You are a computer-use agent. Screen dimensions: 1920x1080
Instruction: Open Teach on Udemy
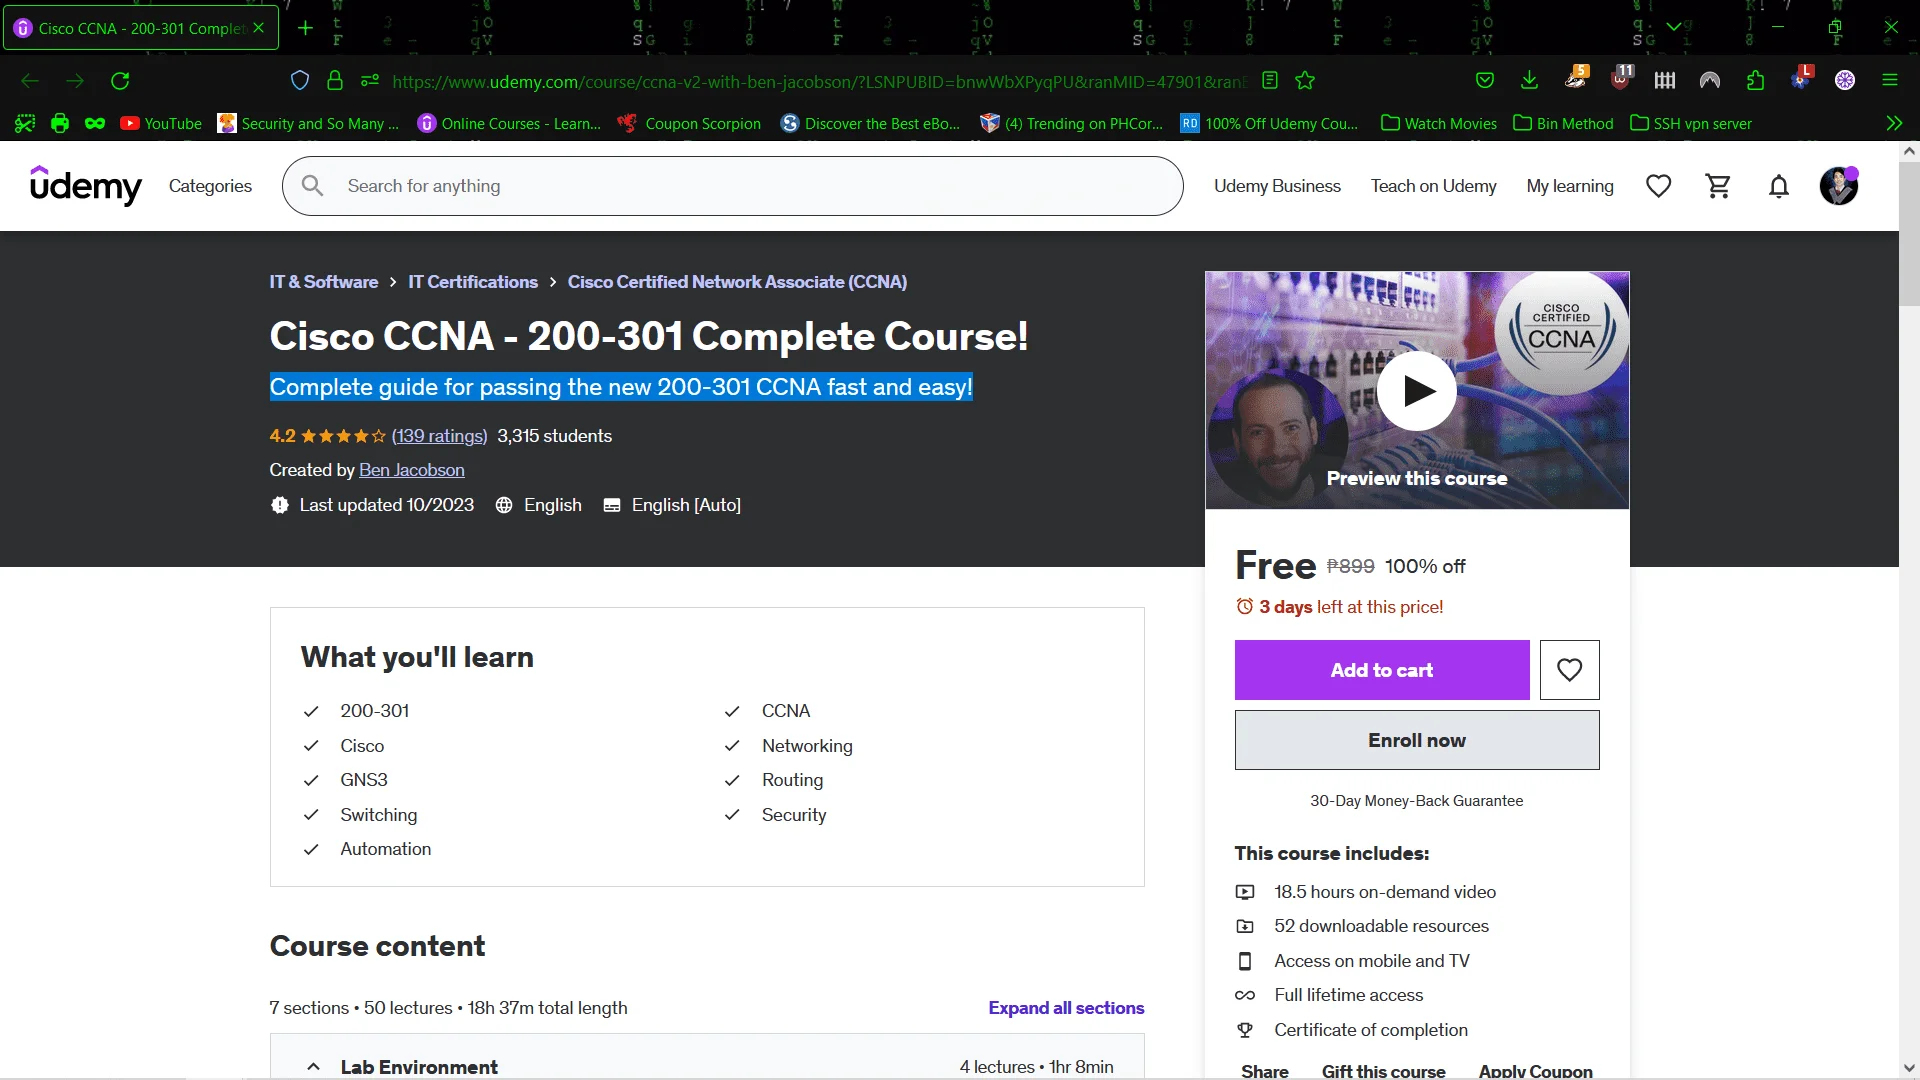[1433, 186]
